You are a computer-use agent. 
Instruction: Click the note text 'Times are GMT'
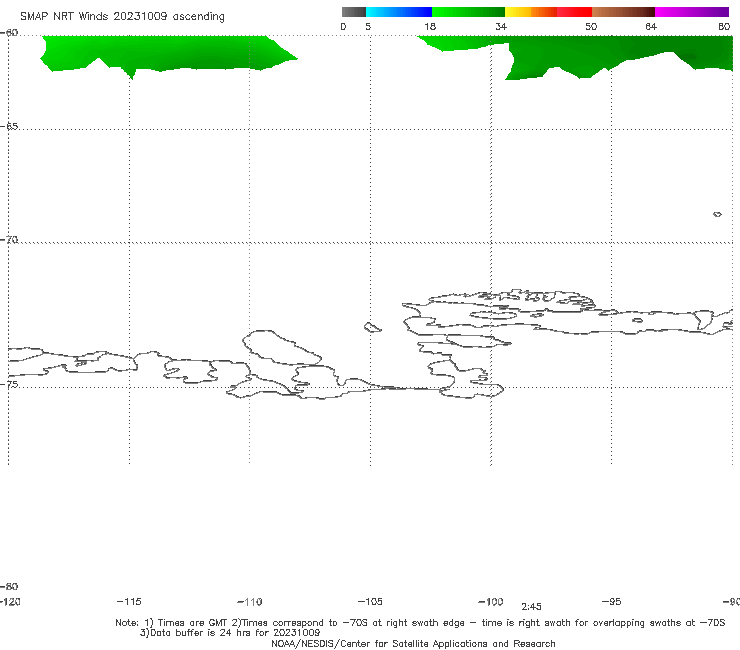193,623
